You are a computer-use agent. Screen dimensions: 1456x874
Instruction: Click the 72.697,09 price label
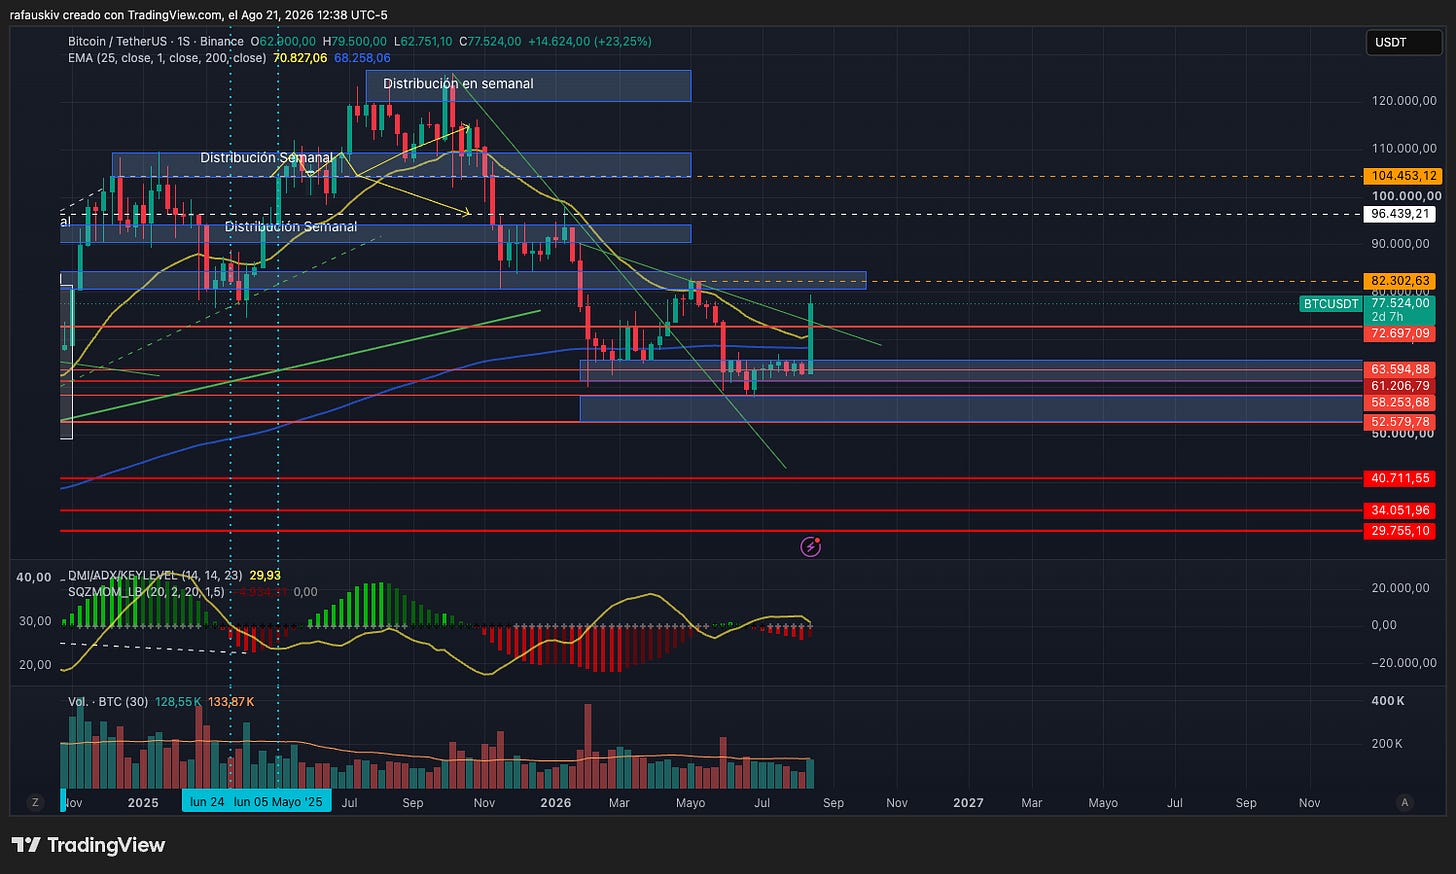pyautogui.click(x=1400, y=333)
